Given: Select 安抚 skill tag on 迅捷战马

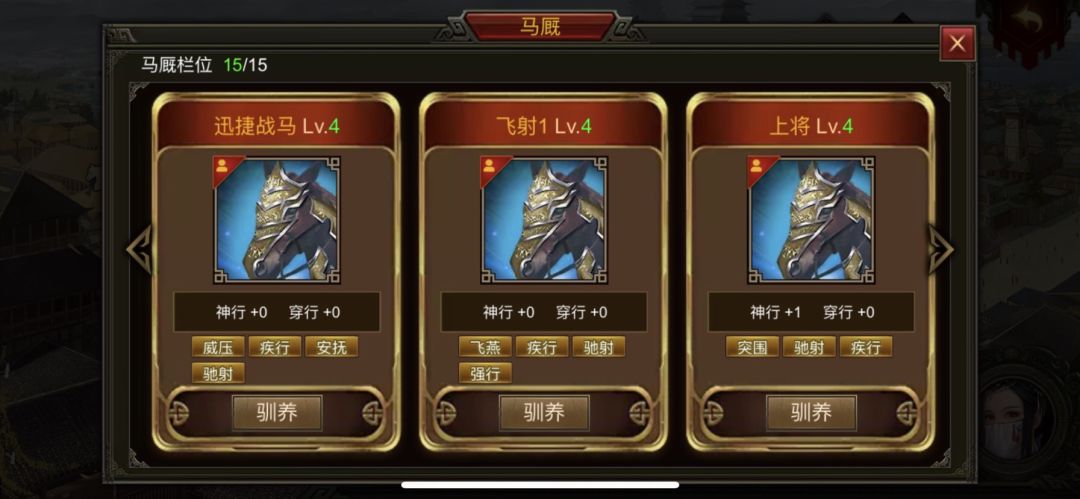Looking at the screenshot, I should coord(331,347).
